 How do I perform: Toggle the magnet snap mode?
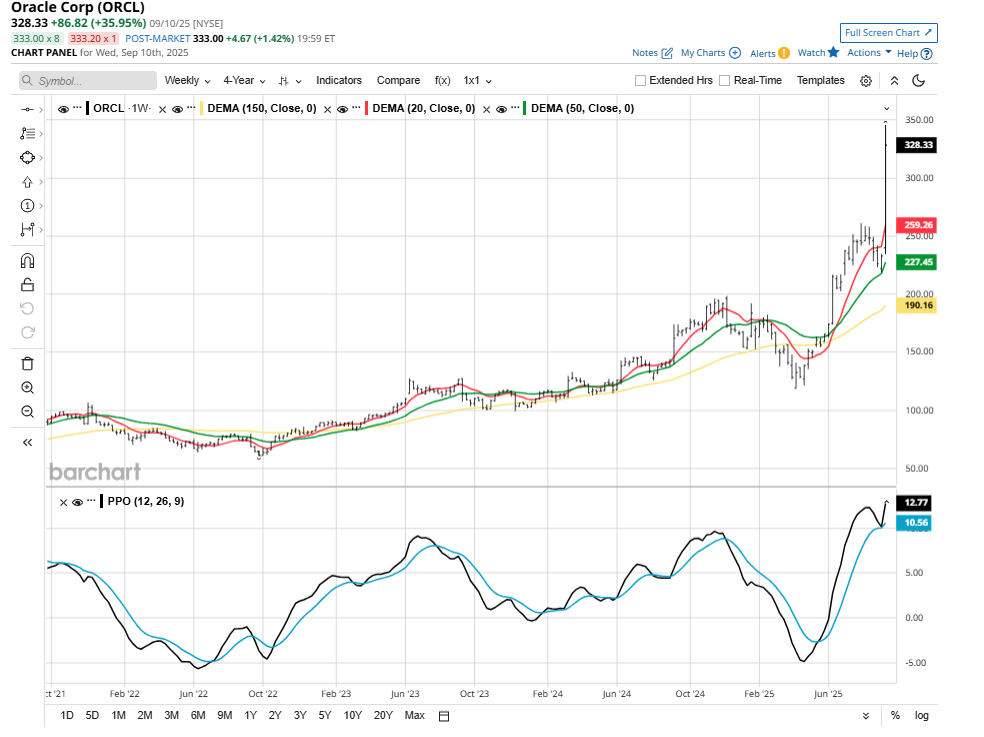[x=27, y=261]
